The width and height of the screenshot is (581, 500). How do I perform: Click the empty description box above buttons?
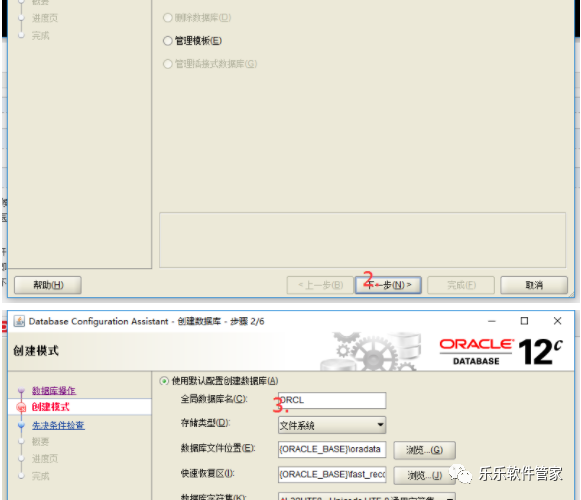[362, 240]
